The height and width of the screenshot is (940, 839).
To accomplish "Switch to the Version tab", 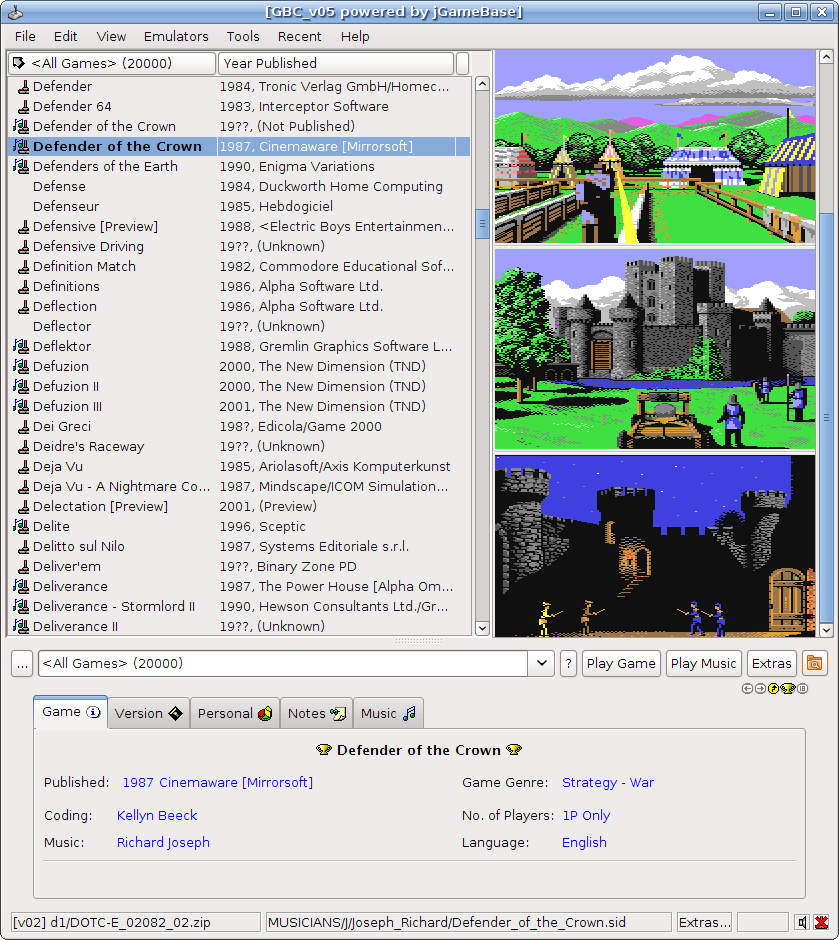I will (x=148, y=713).
